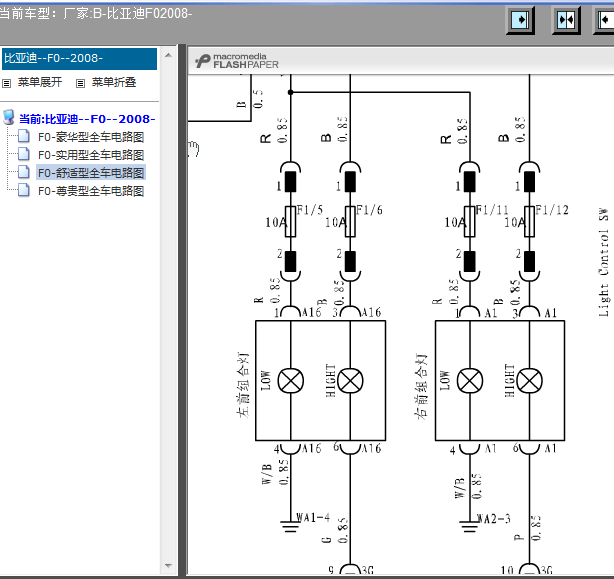This screenshot has width=614, height=579.
Task: Click fuse F1/6 10A in diagram
Action: tap(350, 222)
